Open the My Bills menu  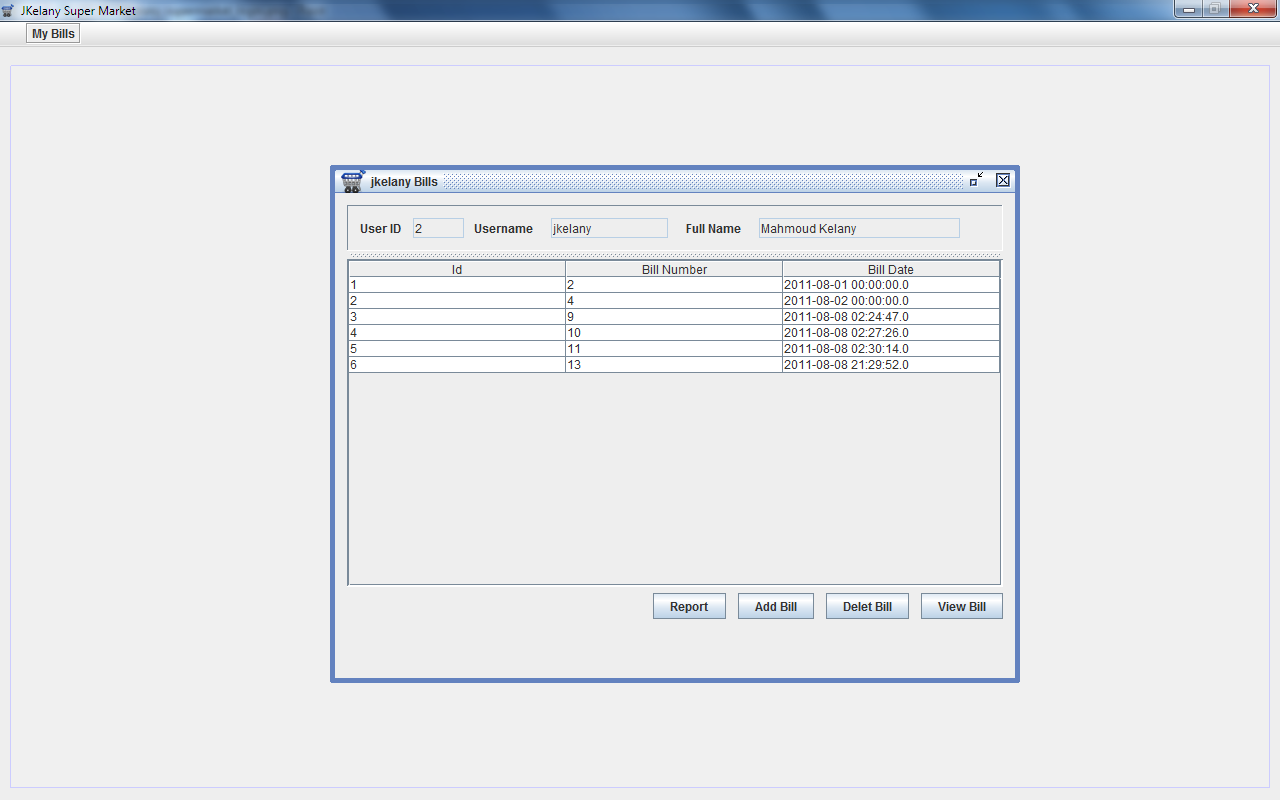click(x=53, y=34)
